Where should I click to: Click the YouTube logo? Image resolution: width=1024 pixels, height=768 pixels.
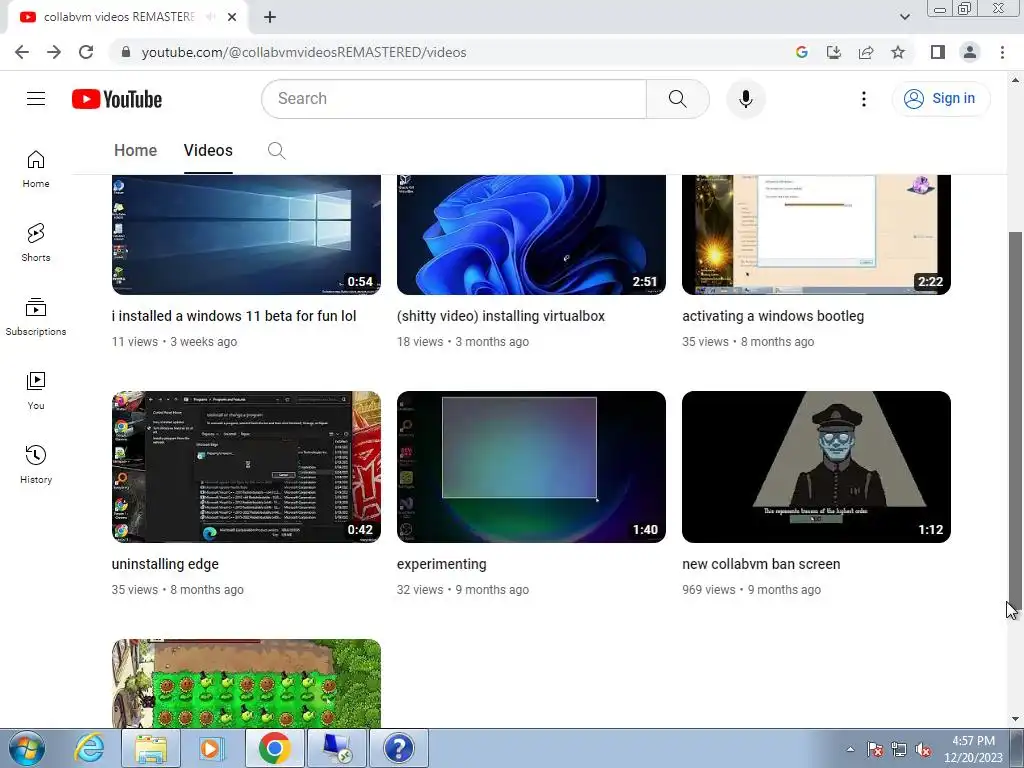point(117,99)
